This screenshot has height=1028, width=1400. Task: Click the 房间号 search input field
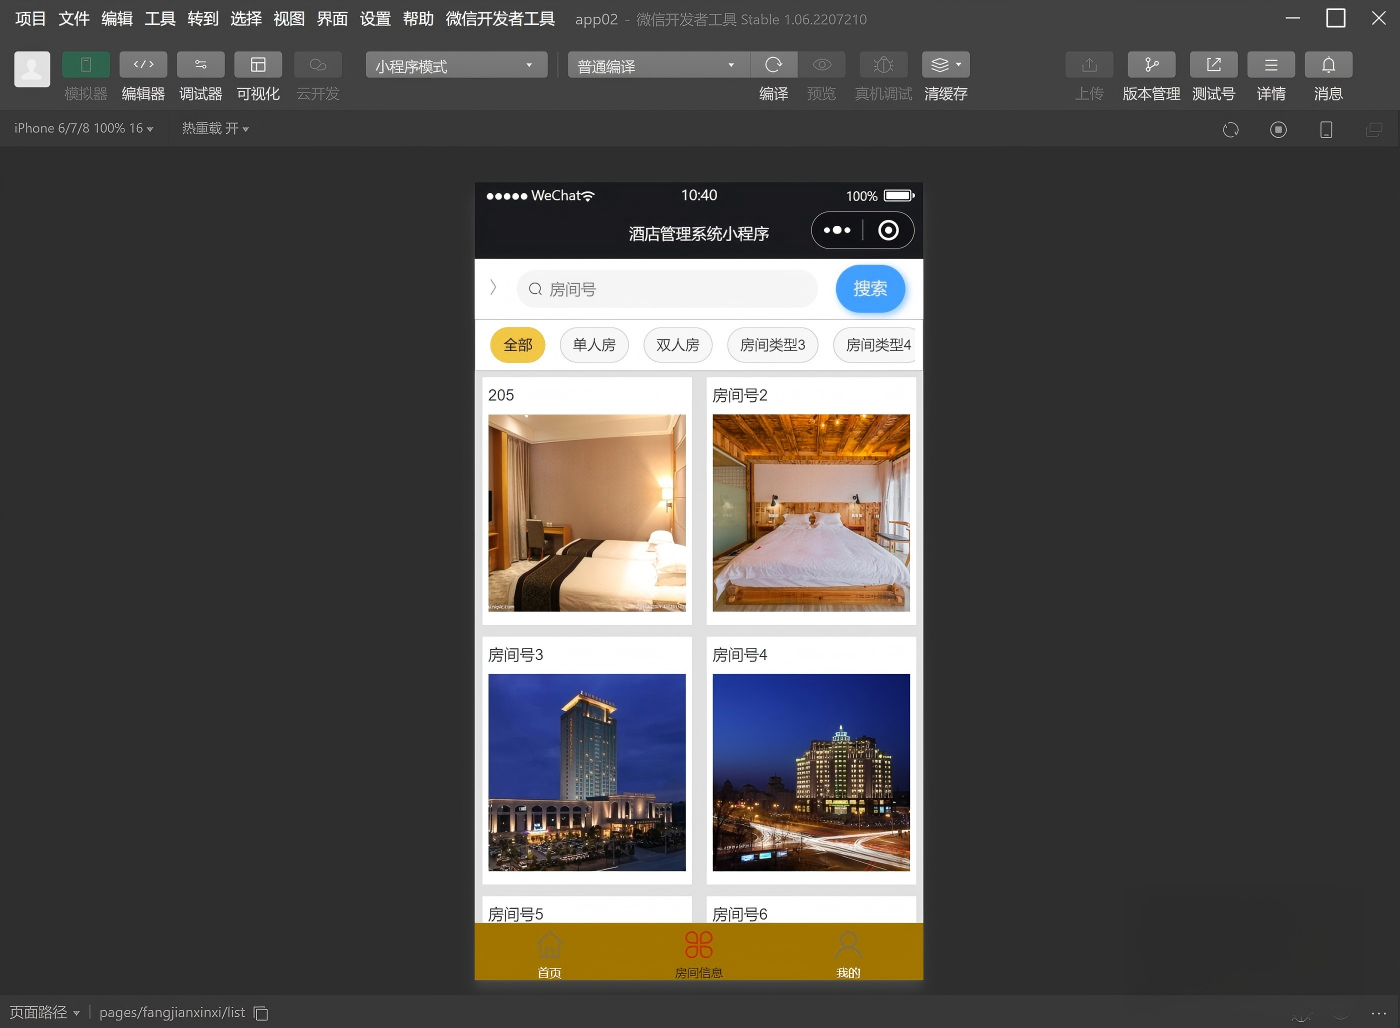(667, 289)
